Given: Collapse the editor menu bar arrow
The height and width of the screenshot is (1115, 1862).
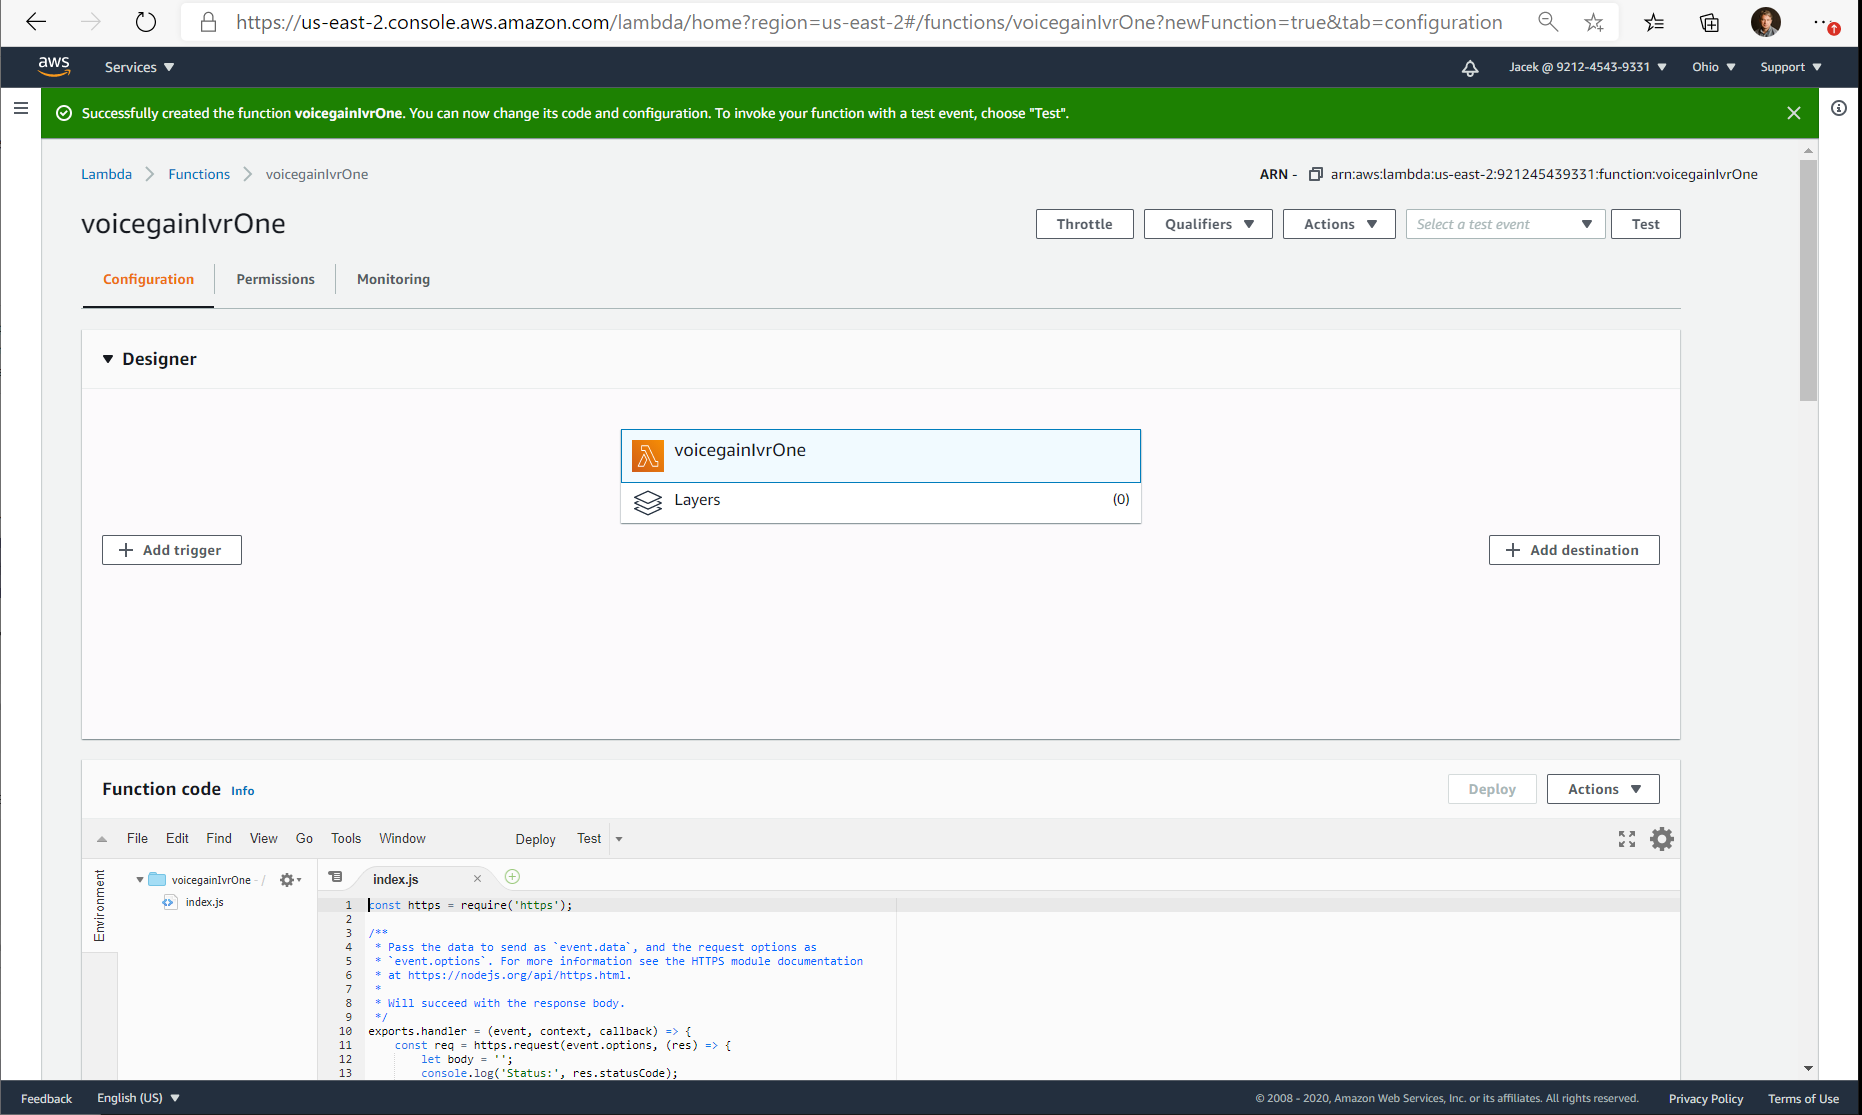Looking at the screenshot, I should point(102,839).
